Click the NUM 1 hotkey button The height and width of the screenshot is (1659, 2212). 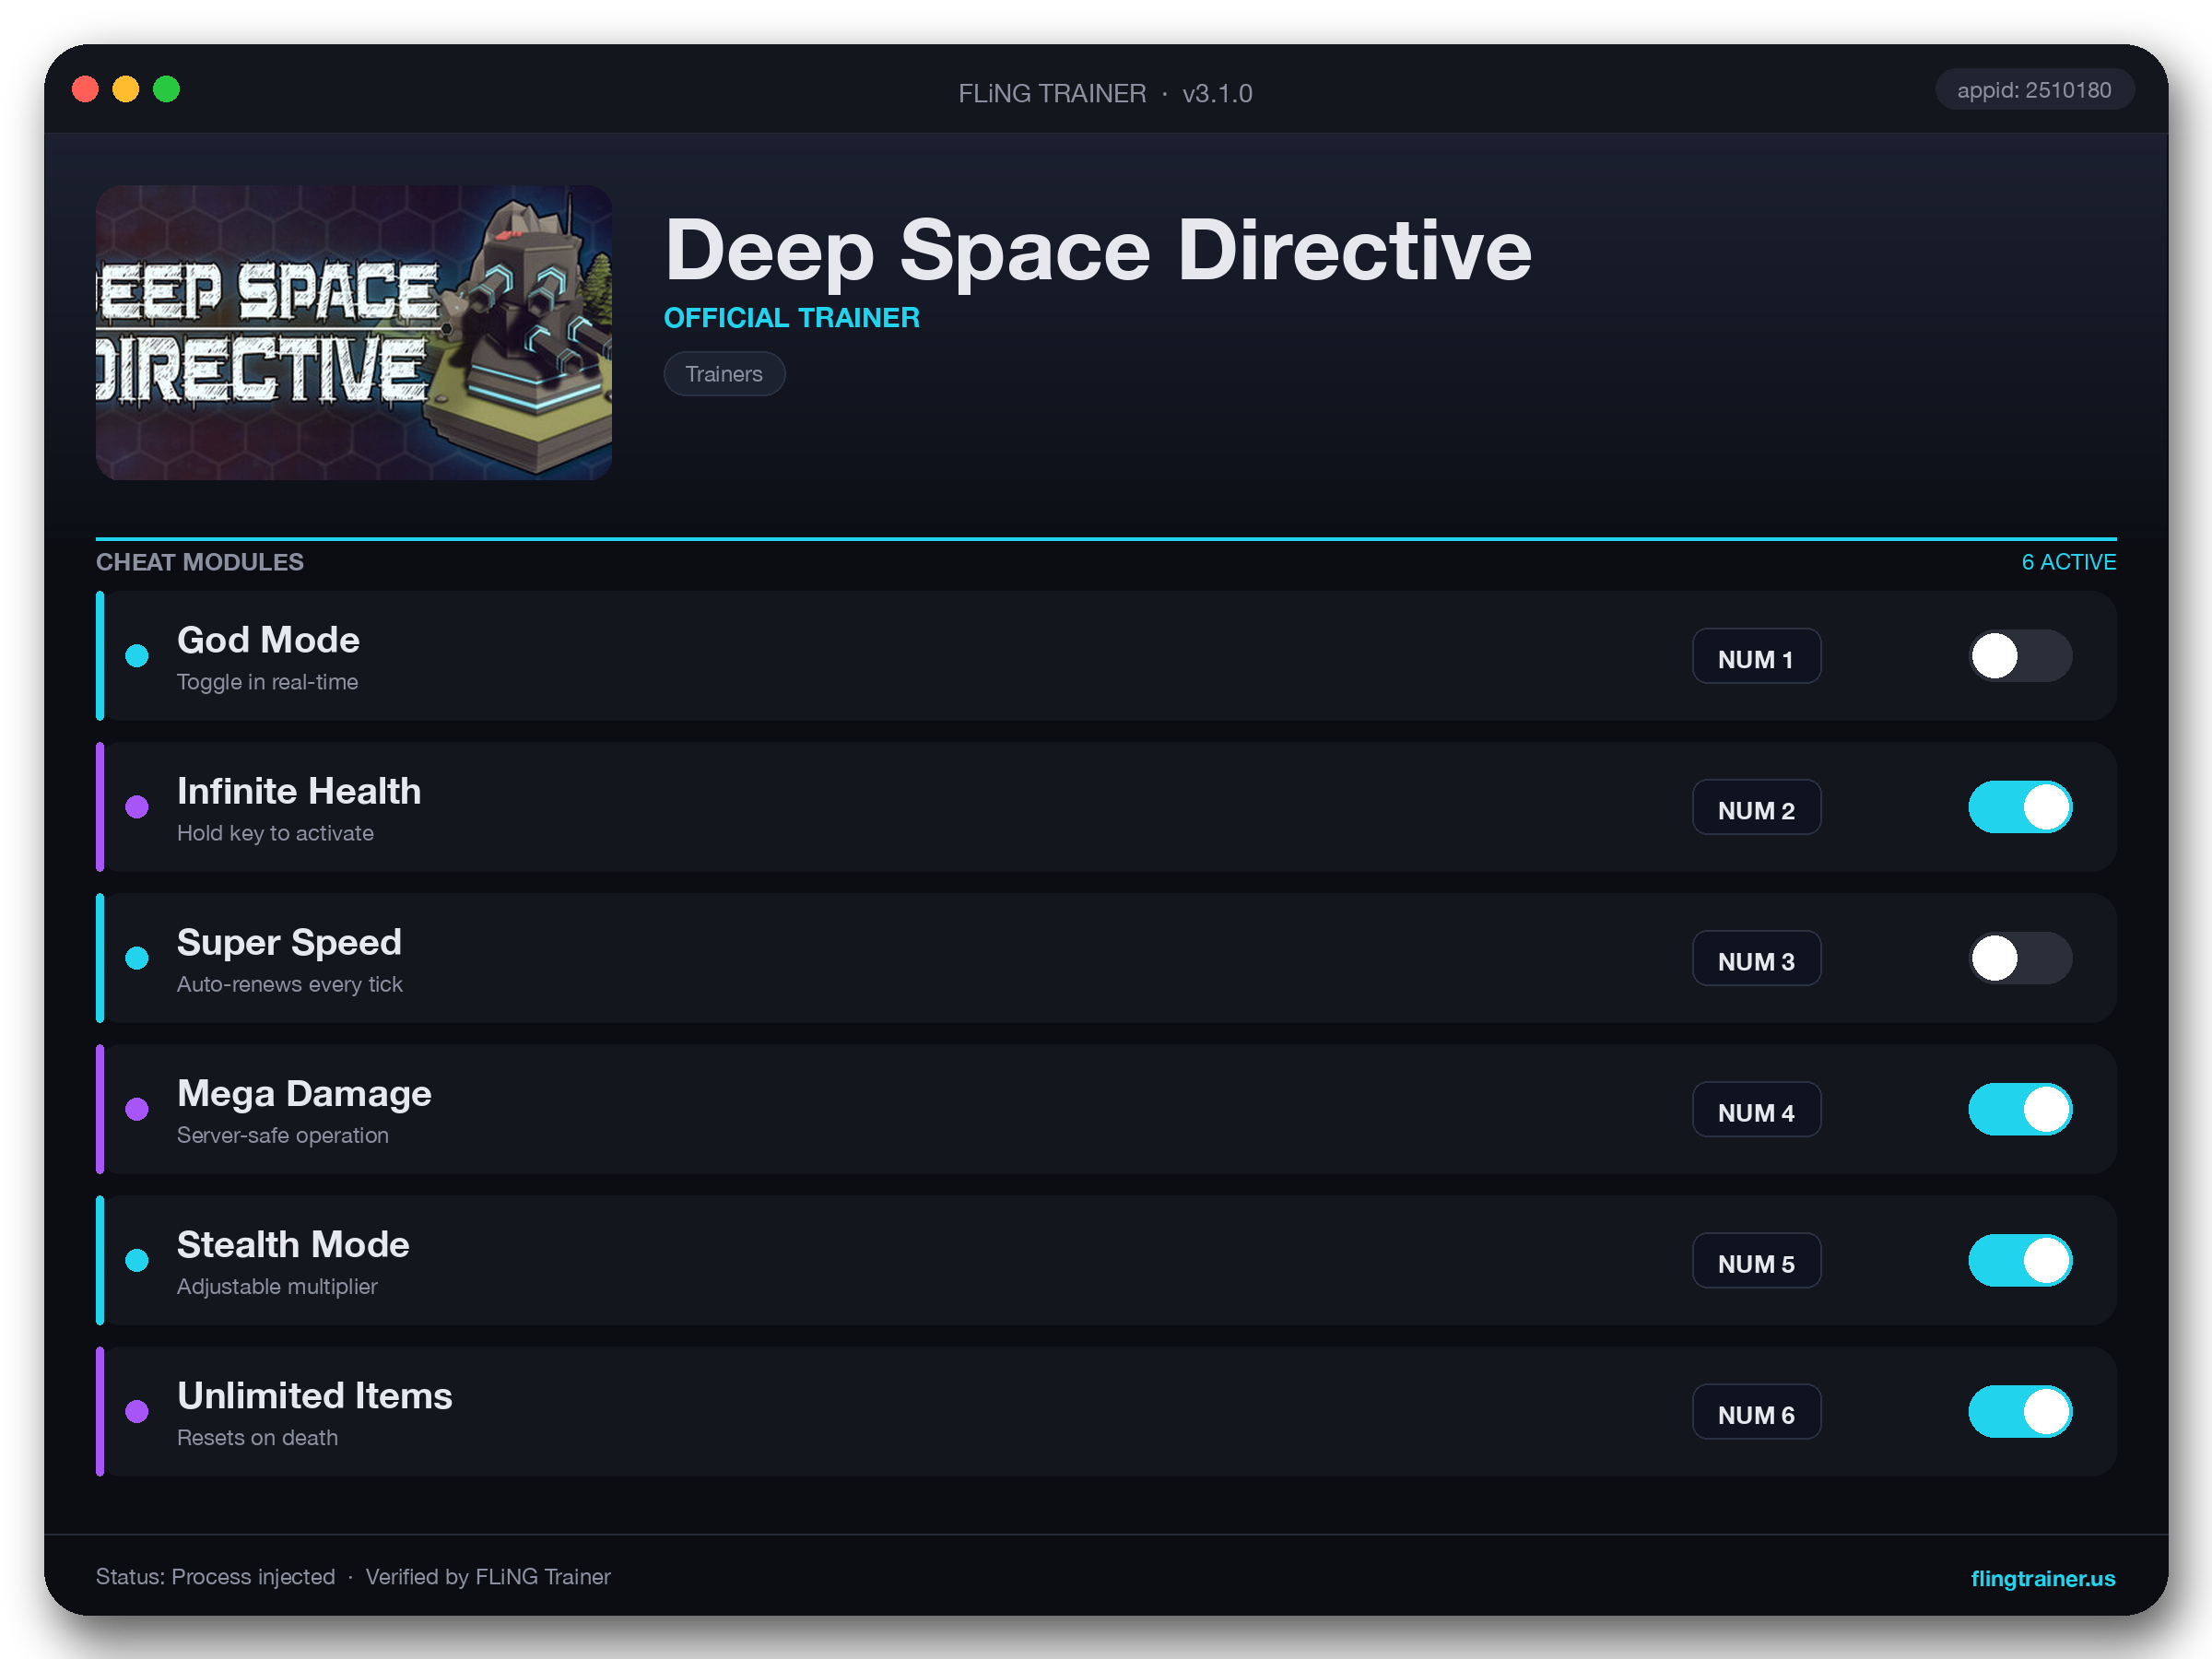(x=1756, y=656)
